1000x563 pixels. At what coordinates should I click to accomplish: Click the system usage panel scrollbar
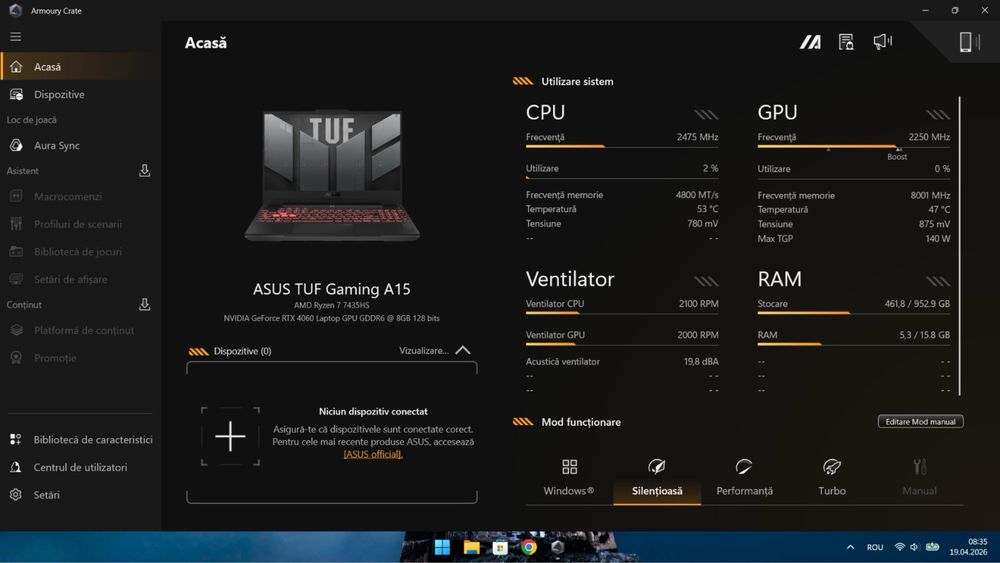(959, 245)
